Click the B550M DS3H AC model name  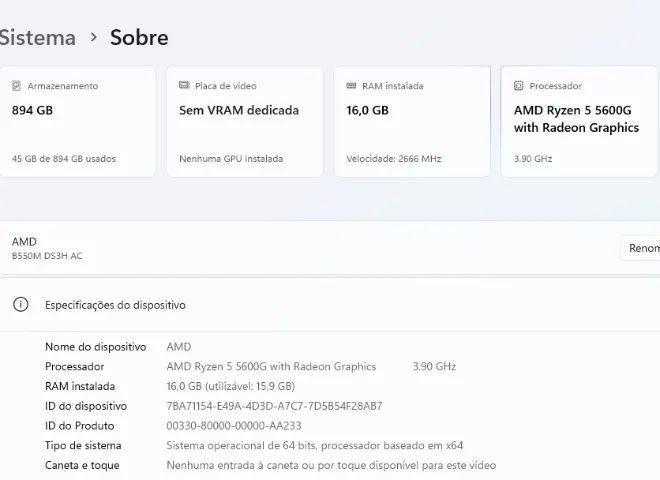tap(47, 256)
